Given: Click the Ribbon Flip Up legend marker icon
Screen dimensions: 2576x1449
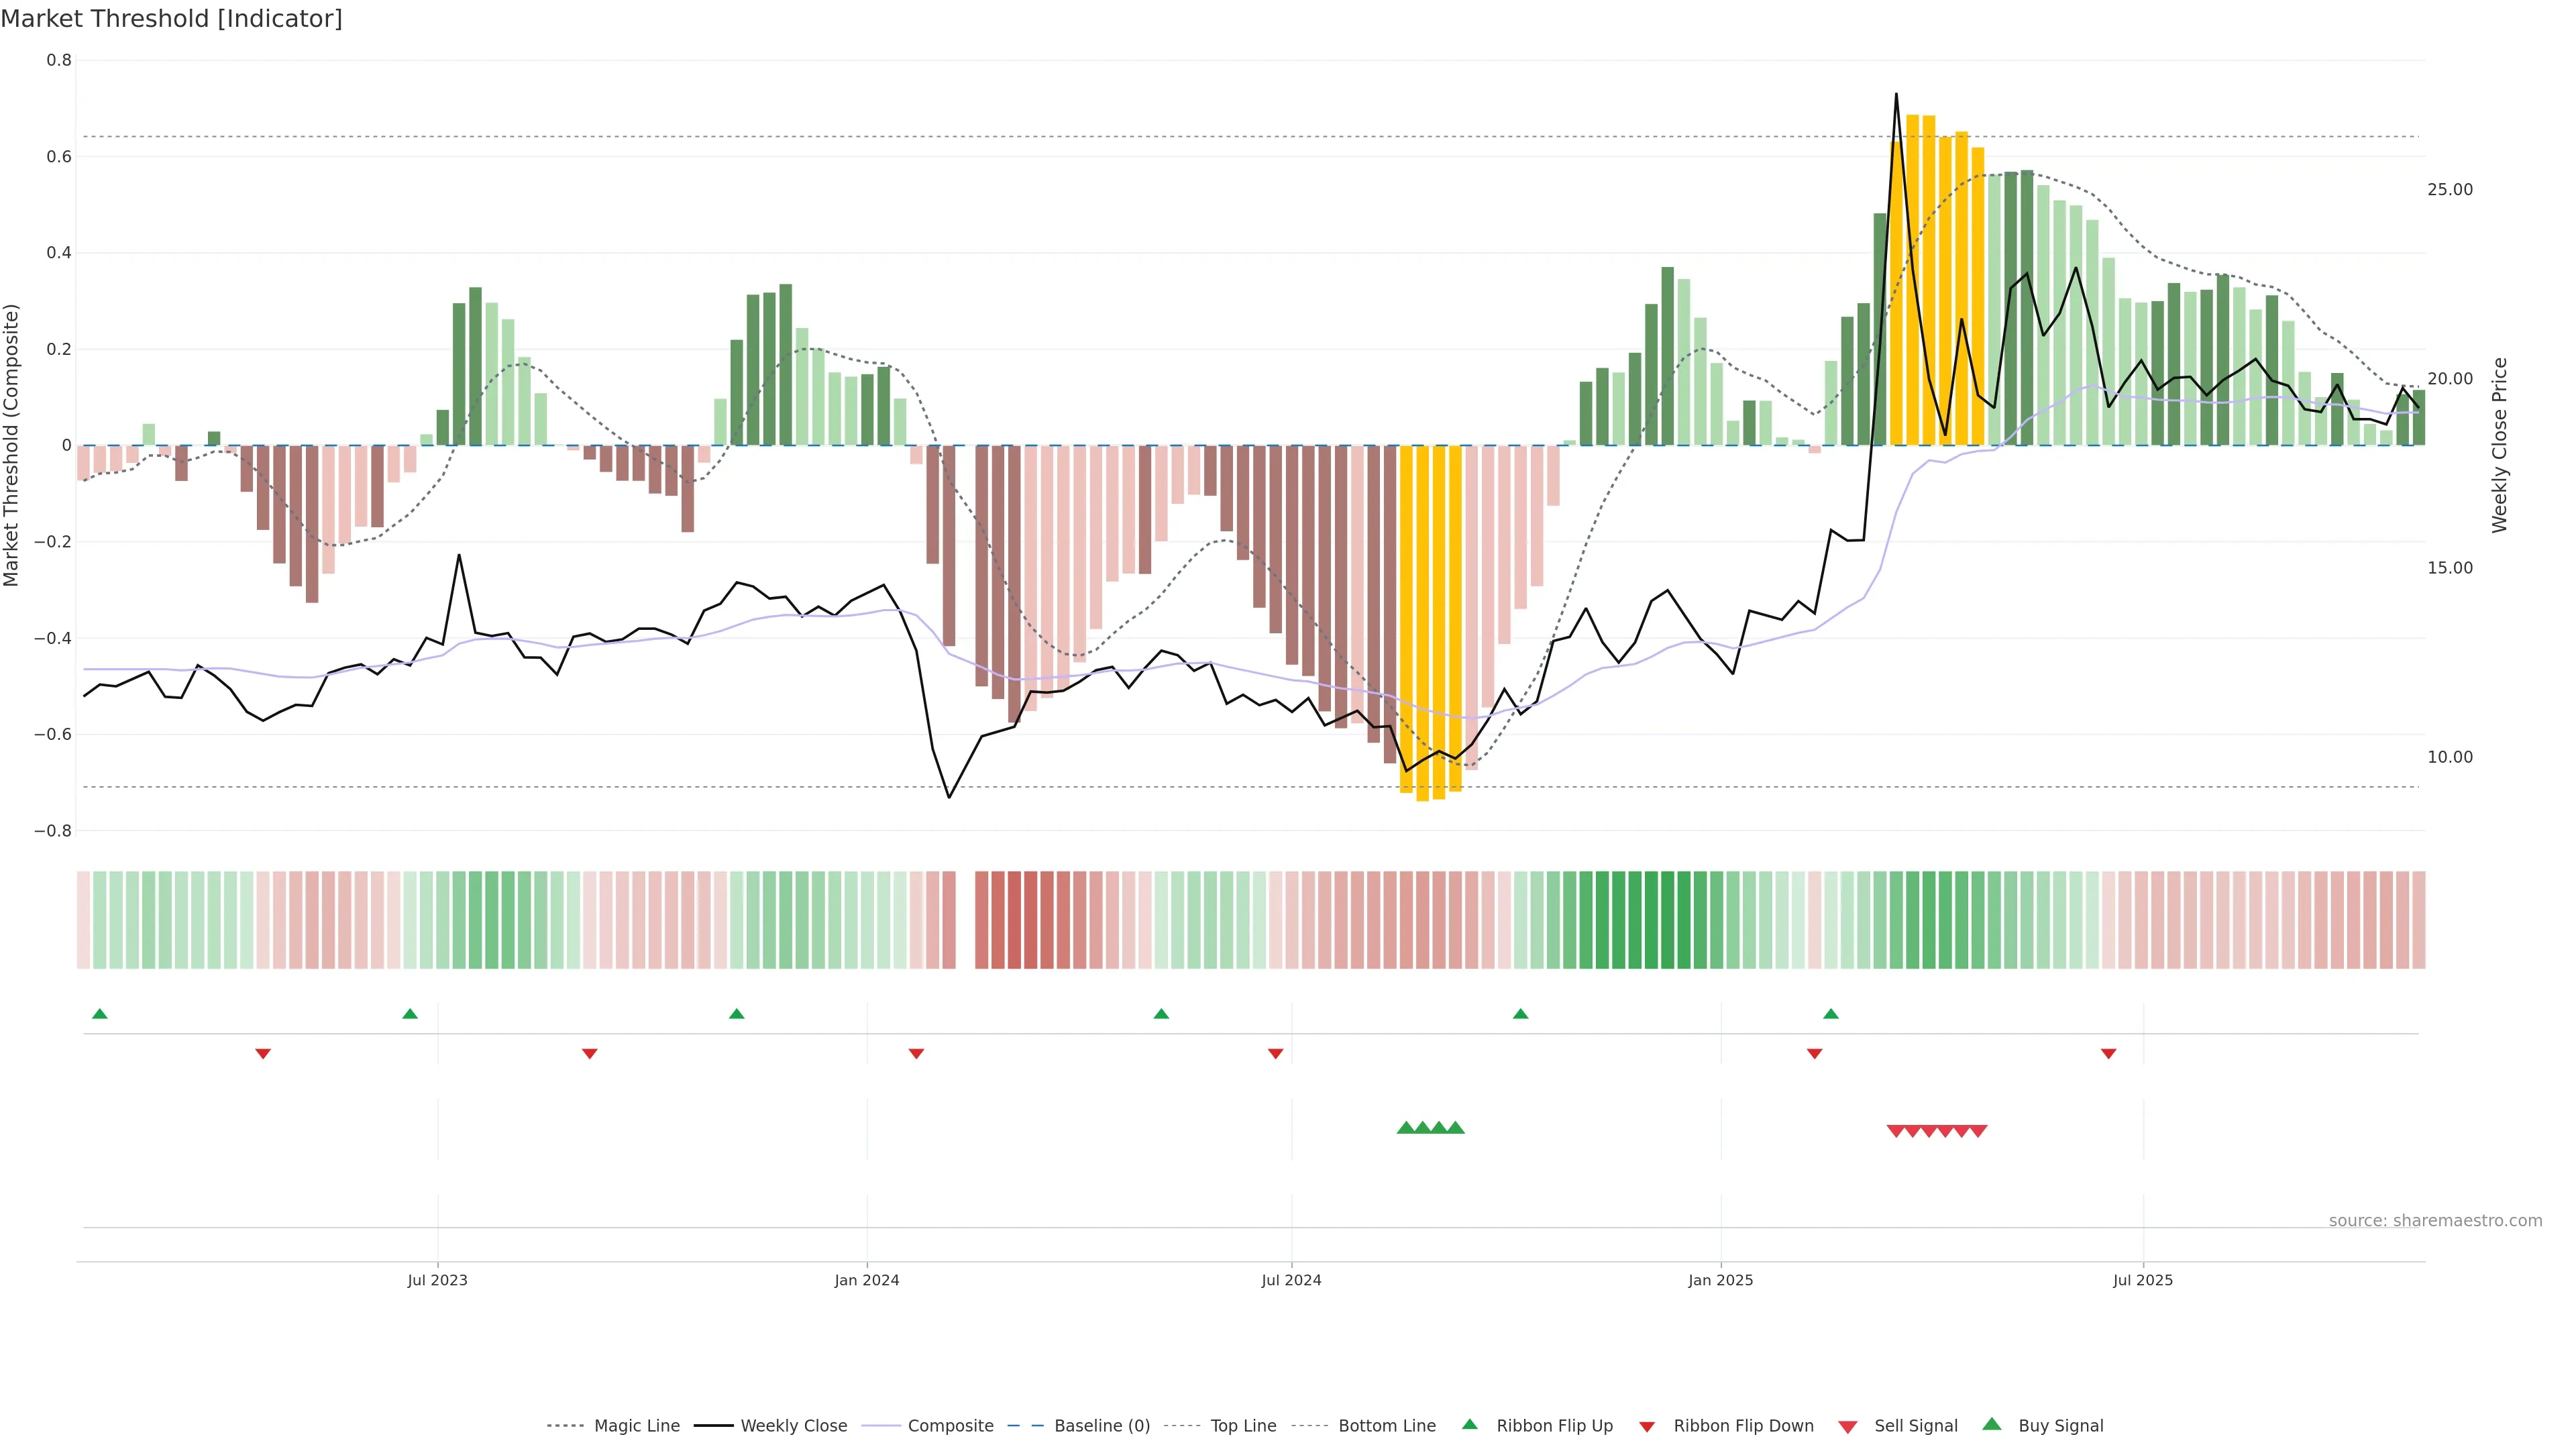Looking at the screenshot, I should pyautogui.click(x=1469, y=1424).
